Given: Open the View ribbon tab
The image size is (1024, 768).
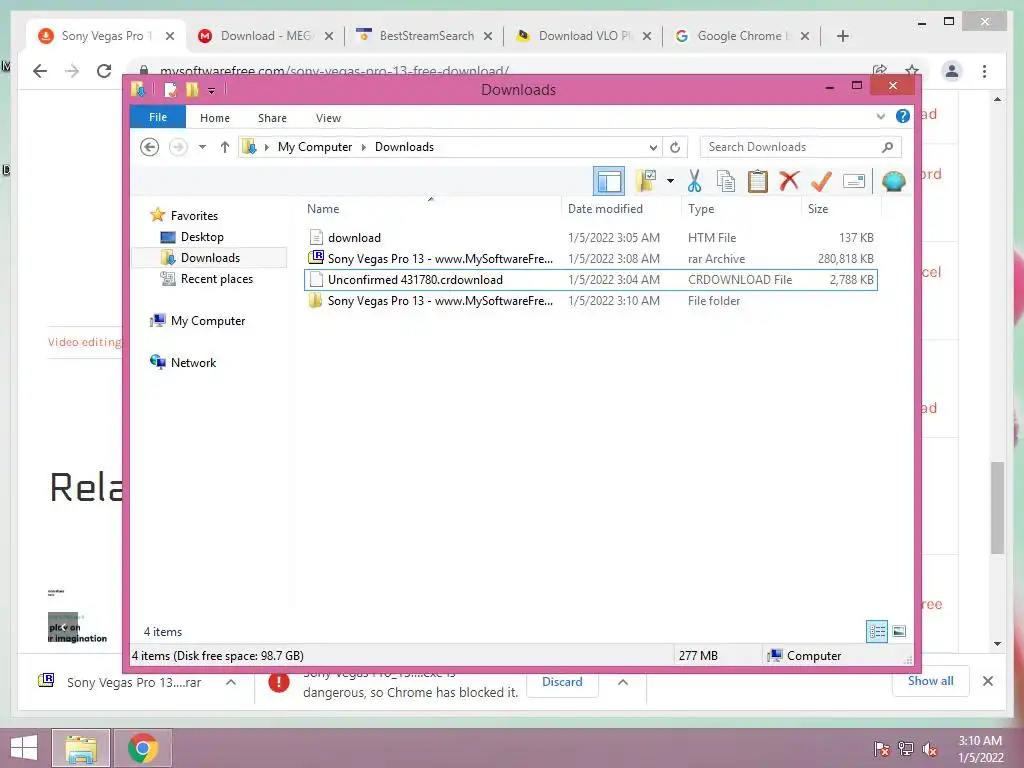Looking at the screenshot, I should pos(328,118).
